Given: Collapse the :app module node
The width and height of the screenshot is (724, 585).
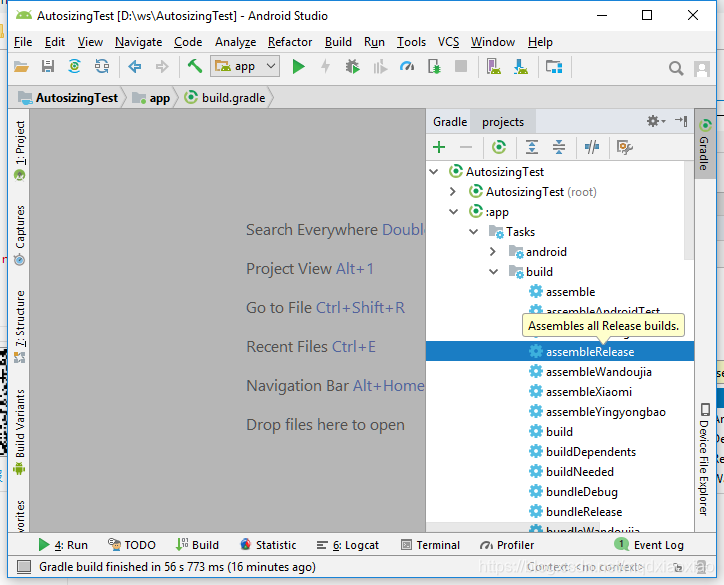Looking at the screenshot, I should tap(453, 211).
